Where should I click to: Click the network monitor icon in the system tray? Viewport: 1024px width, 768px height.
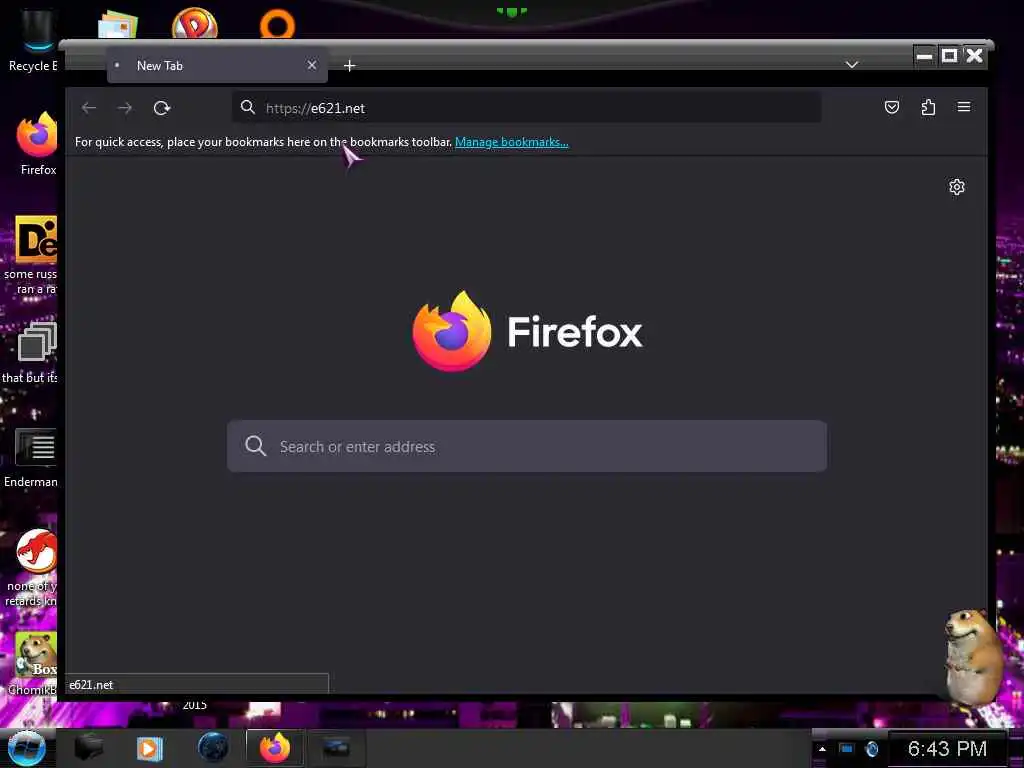pyautogui.click(x=846, y=748)
